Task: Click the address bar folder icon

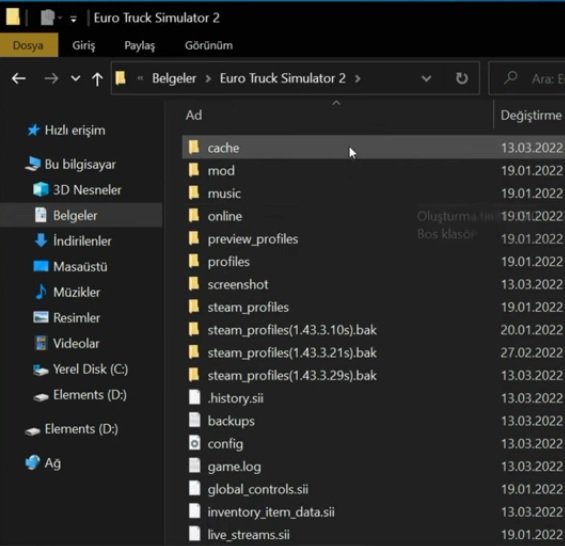Action: click(121, 78)
